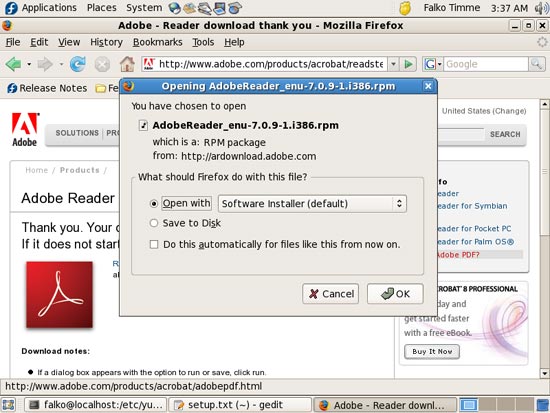Click the trash icon in bottom panel
This screenshot has width=550, height=413.
click(x=543, y=405)
